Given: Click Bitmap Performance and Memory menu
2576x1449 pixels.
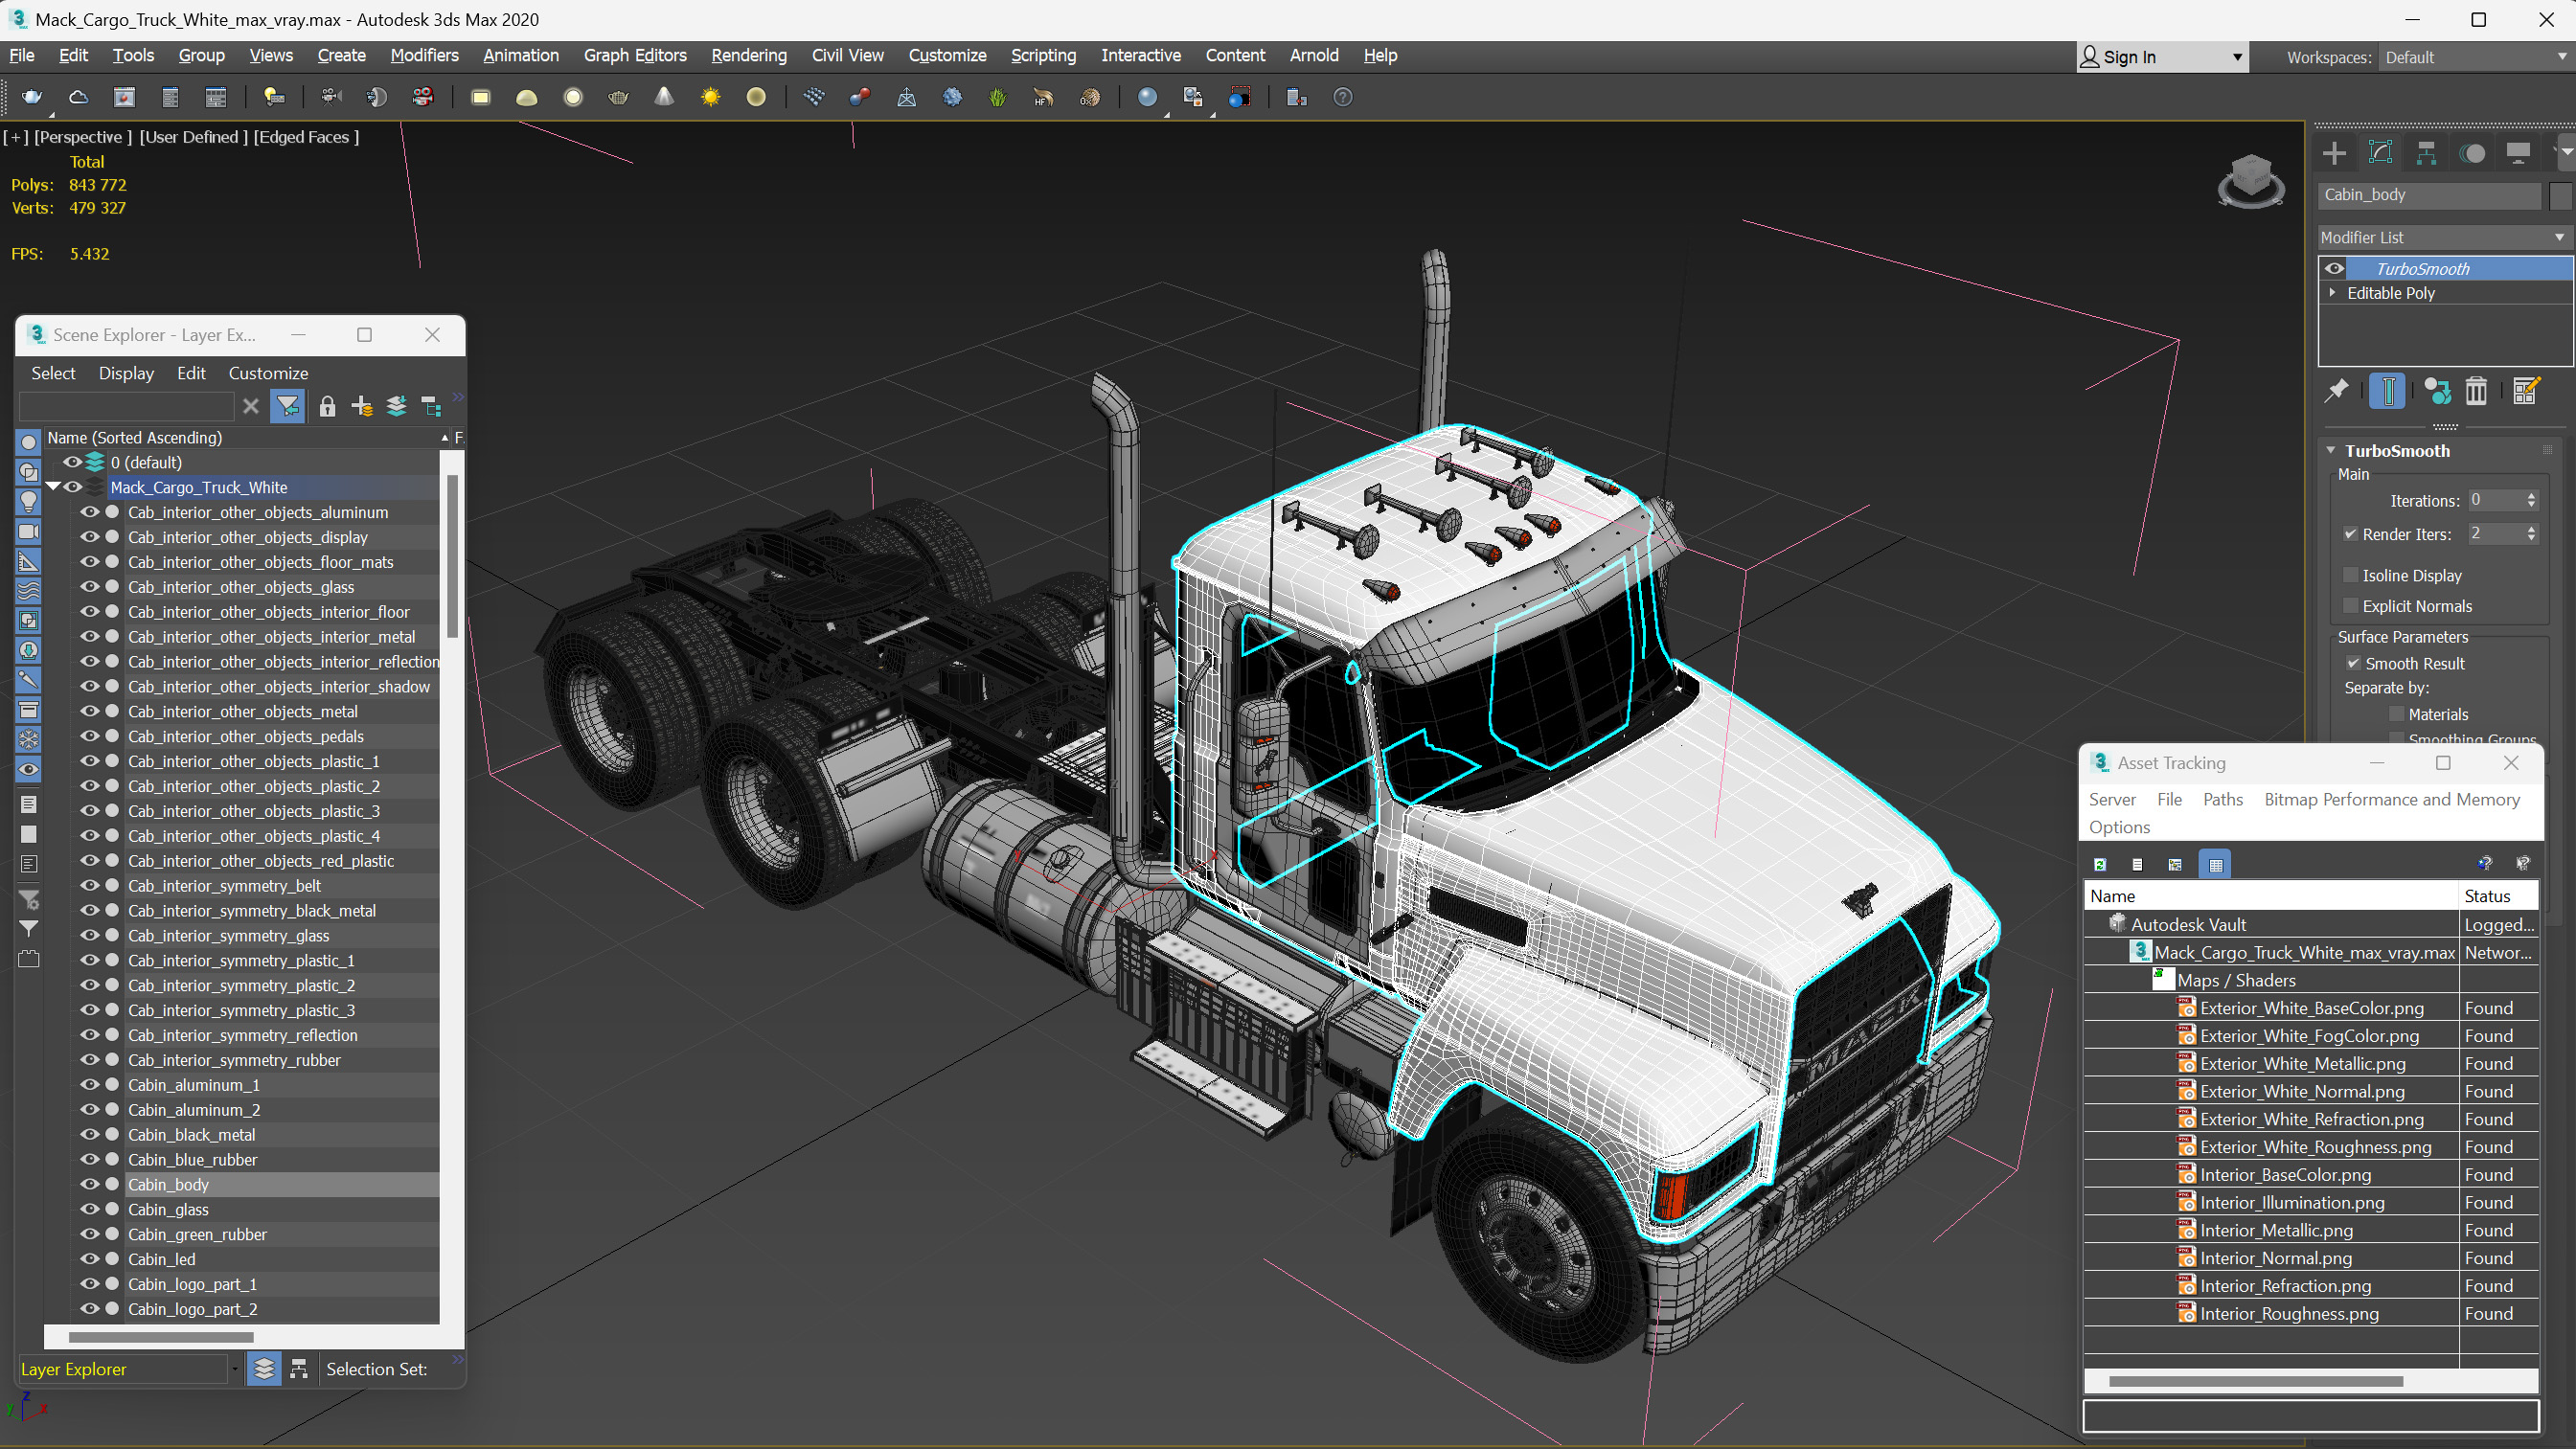Looking at the screenshot, I should (x=2391, y=799).
